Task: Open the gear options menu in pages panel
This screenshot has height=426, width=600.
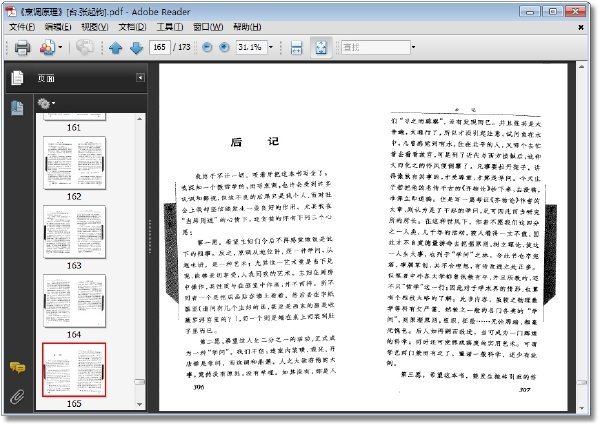Action: coord(46,103)
